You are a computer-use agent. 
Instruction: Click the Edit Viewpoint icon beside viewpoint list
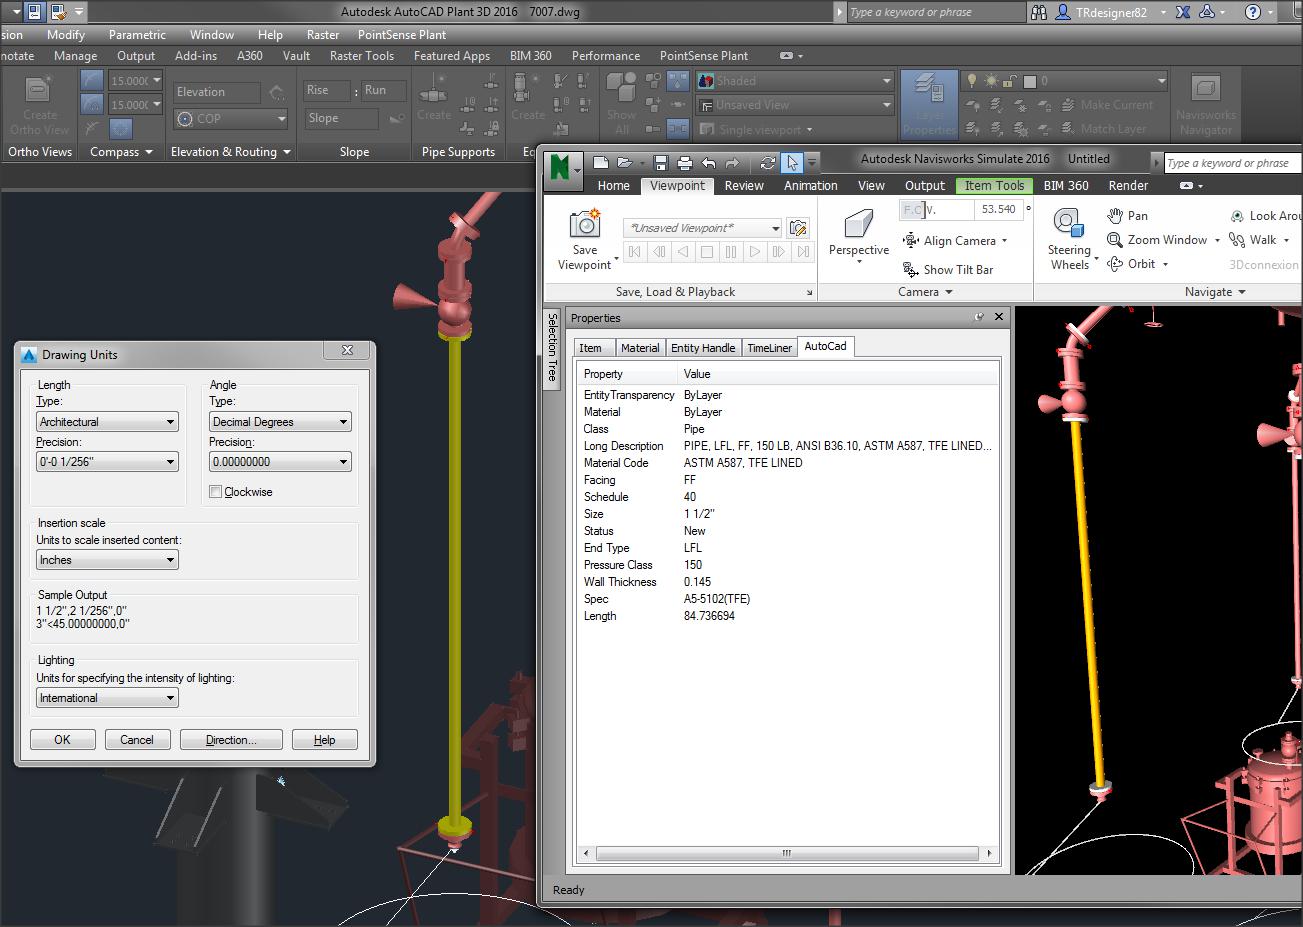pos(798,228)
